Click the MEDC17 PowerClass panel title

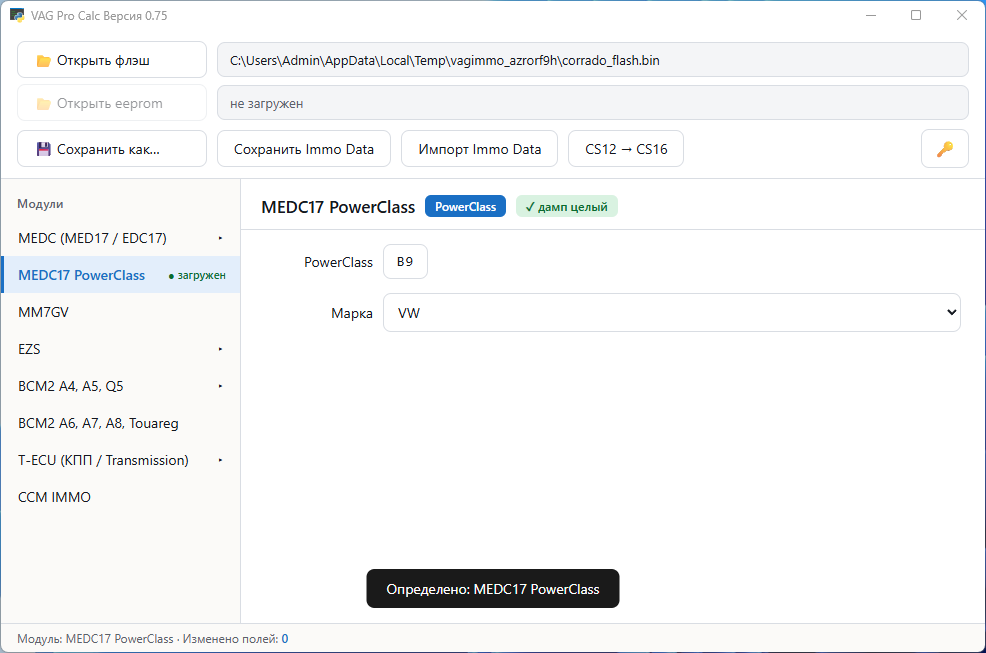[x=338, y=207]
